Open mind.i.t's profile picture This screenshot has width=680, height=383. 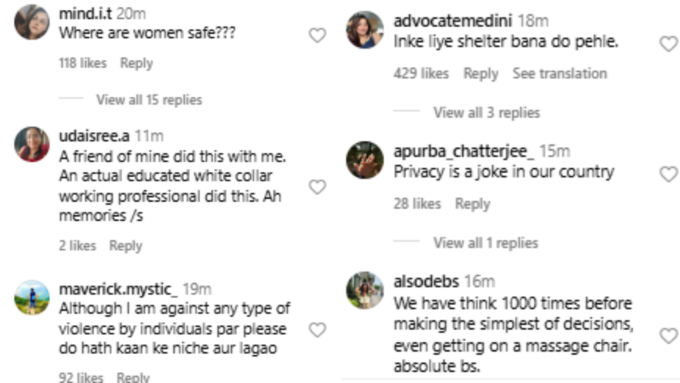[32, 22]
